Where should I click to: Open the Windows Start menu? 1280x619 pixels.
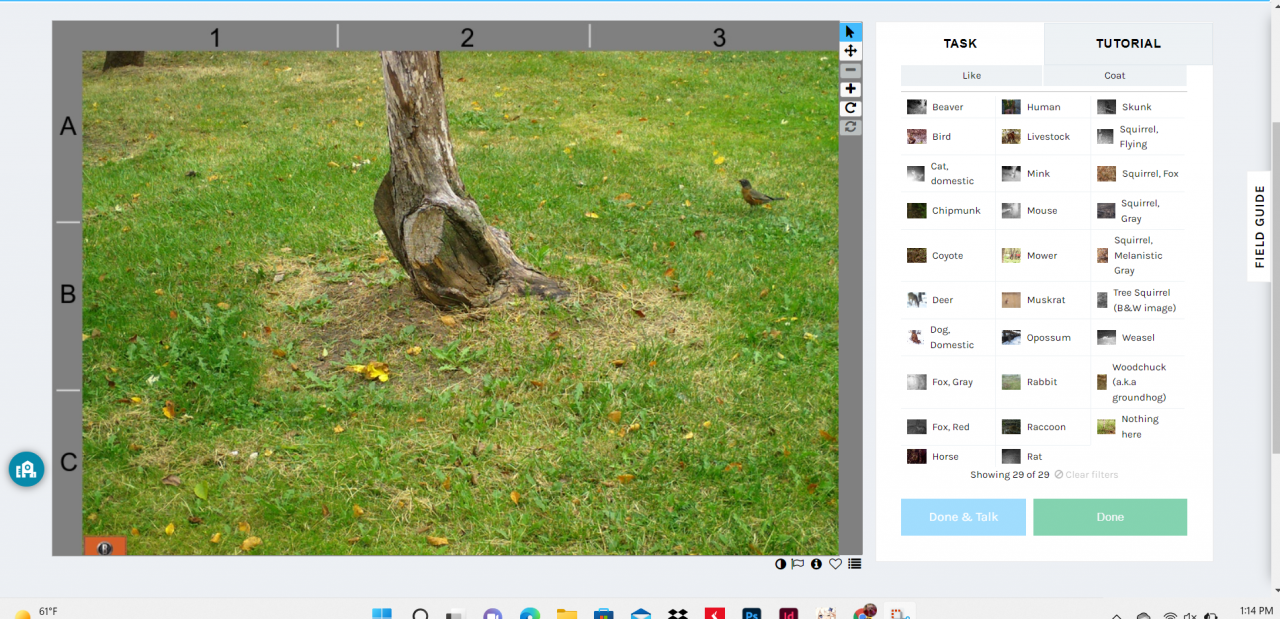click(382, 613)
